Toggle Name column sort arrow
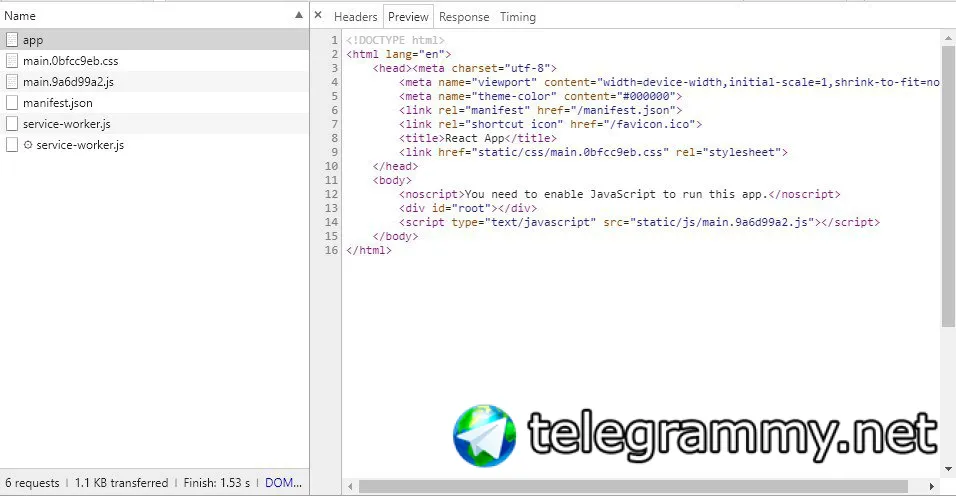956x496 pixels. tap(299, 15)
